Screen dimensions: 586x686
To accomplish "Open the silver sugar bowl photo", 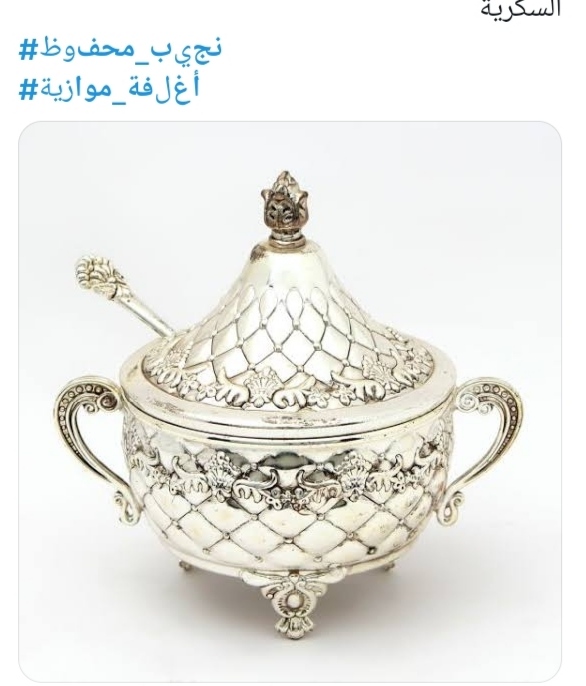I will point(290,401).
